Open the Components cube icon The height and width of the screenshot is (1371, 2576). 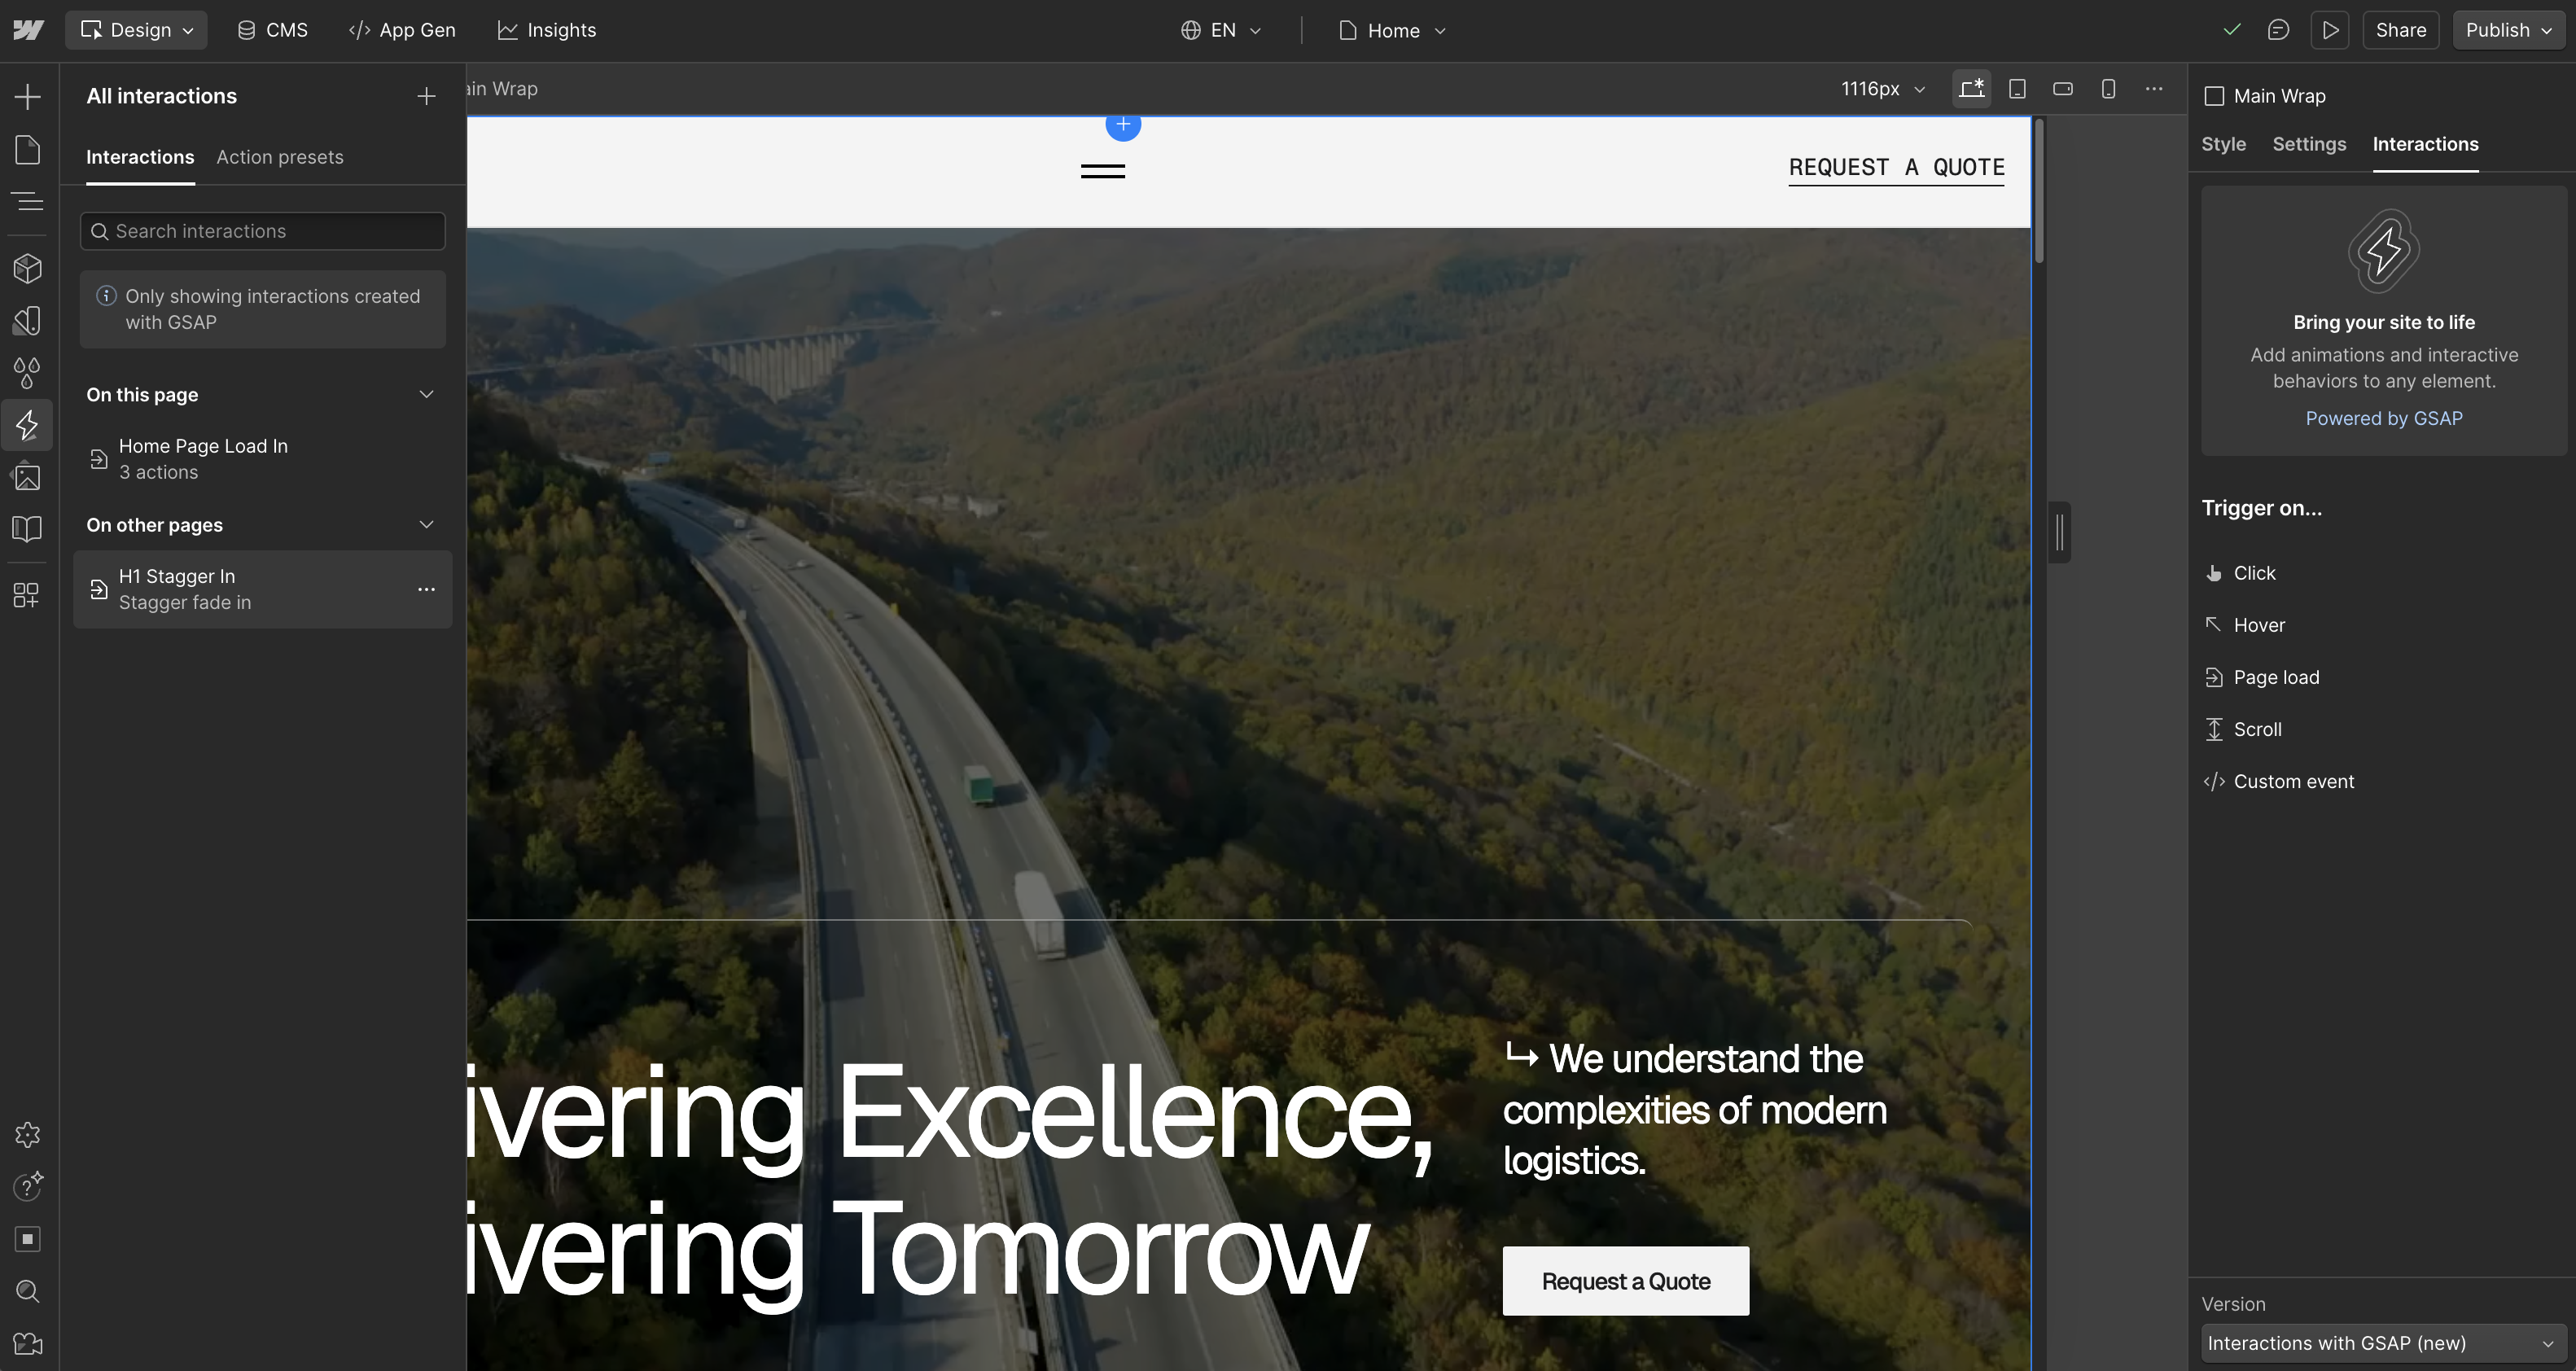point(27,268)
